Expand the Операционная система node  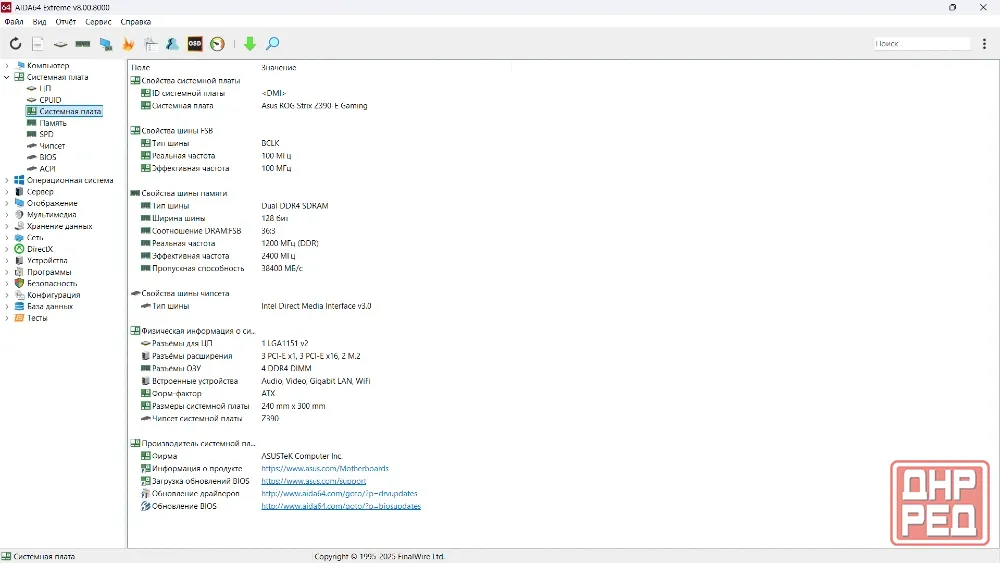tap(7, 180)
